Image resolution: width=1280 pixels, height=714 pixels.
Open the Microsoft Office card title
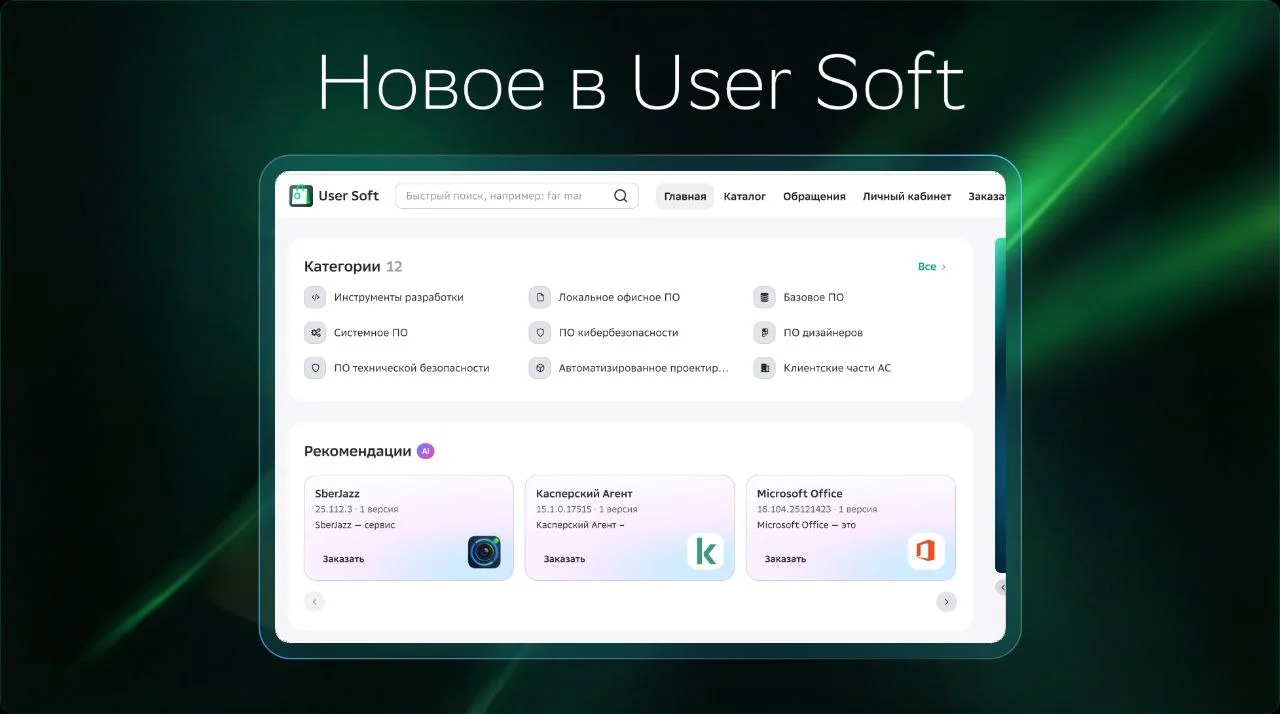pyautogui.click(x=800, y=493)
